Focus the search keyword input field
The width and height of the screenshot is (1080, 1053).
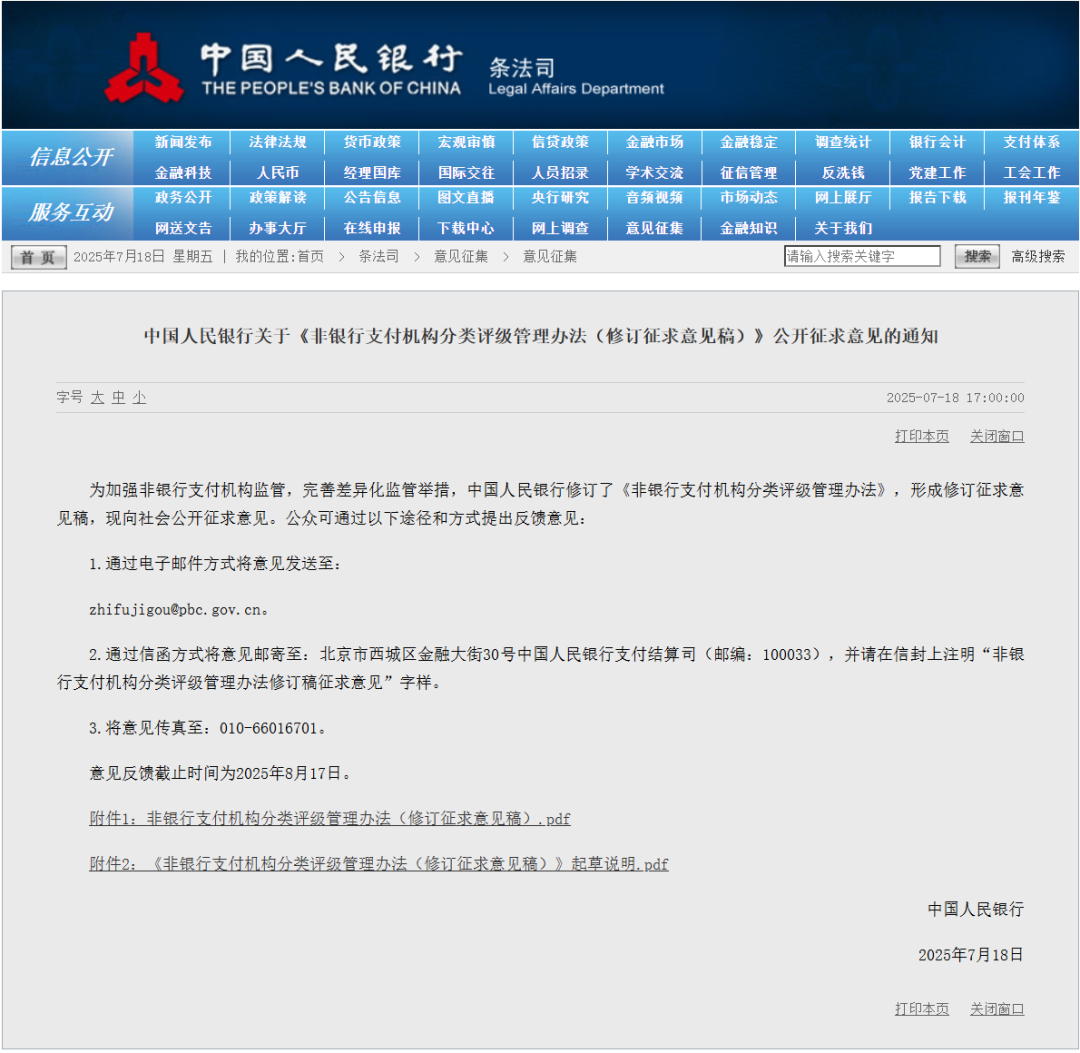[862, 256]
